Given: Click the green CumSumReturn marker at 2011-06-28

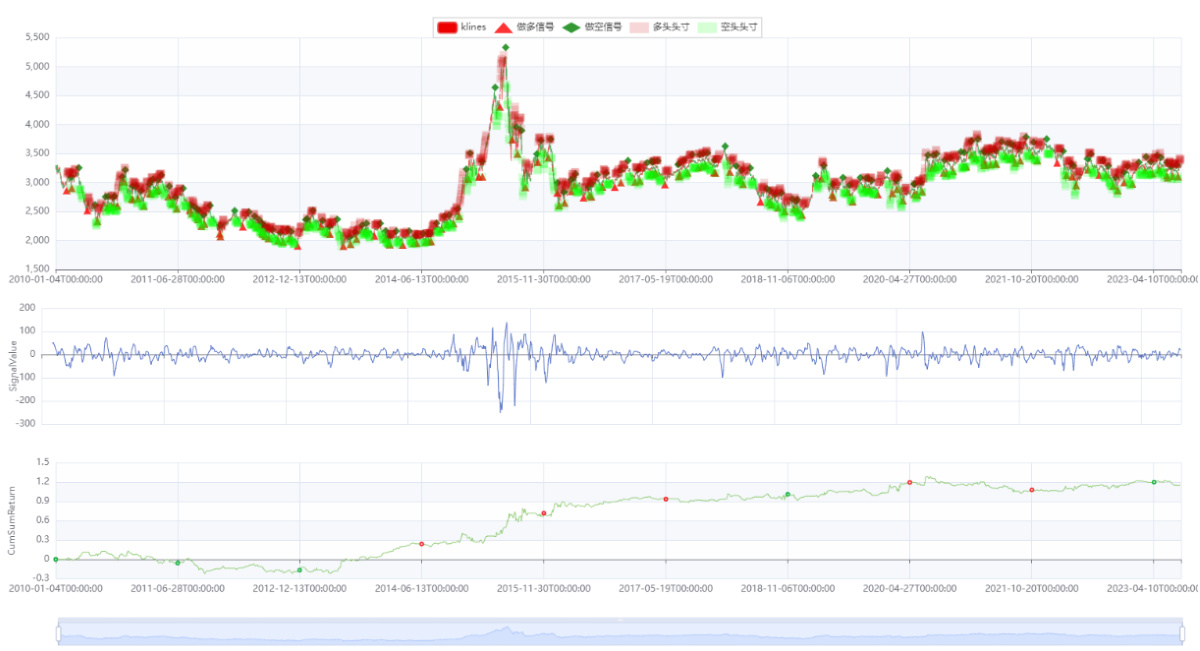Looking at the screenshot, I should (178, 563).
